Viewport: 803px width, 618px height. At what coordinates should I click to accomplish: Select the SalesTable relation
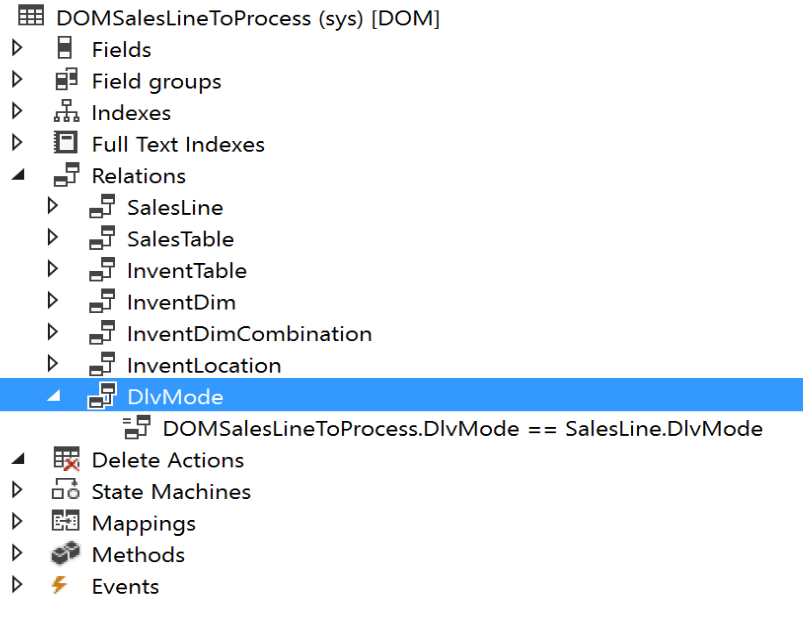point(180,239)
